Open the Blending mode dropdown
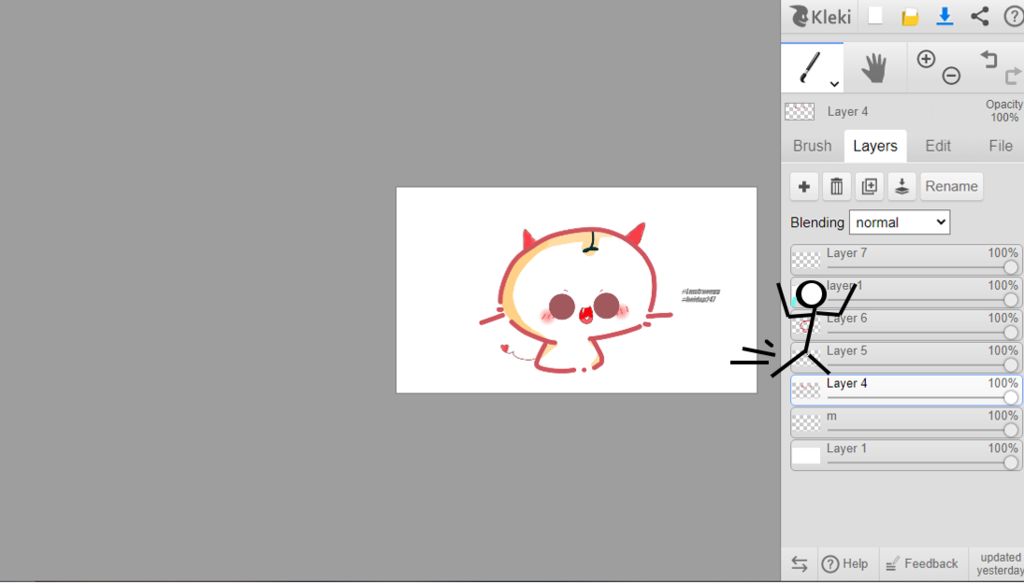This screenshot has width=1024, height=584. [899, 223]
